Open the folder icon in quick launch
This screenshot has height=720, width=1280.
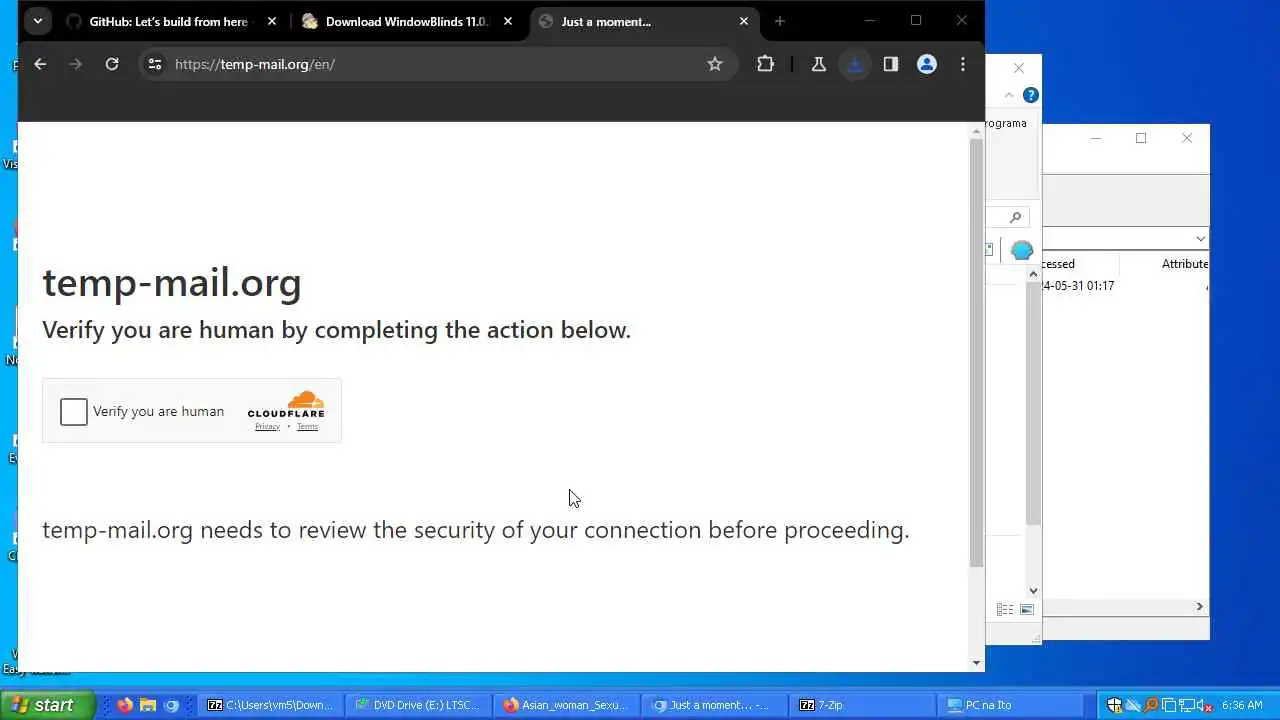click(148, 705)
